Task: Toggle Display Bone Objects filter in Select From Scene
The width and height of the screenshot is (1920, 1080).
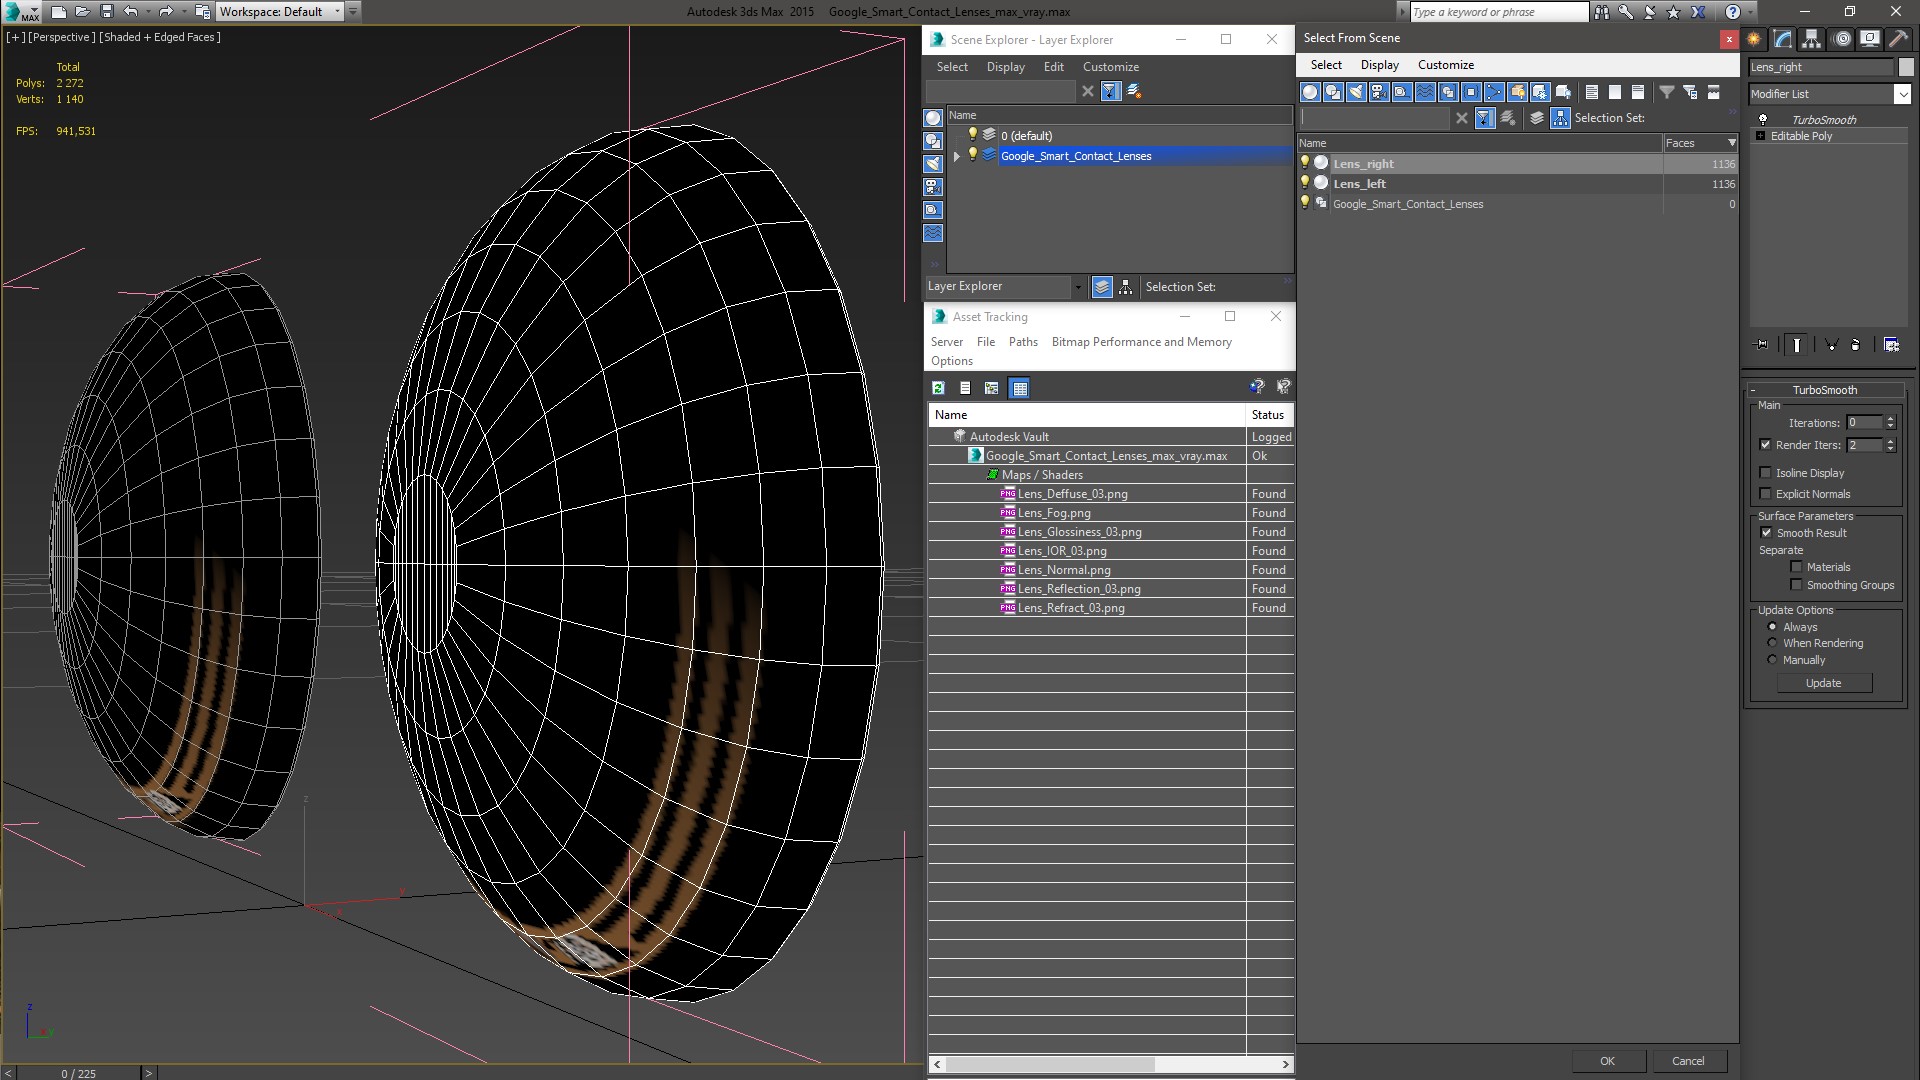Action: point(1494,92)
